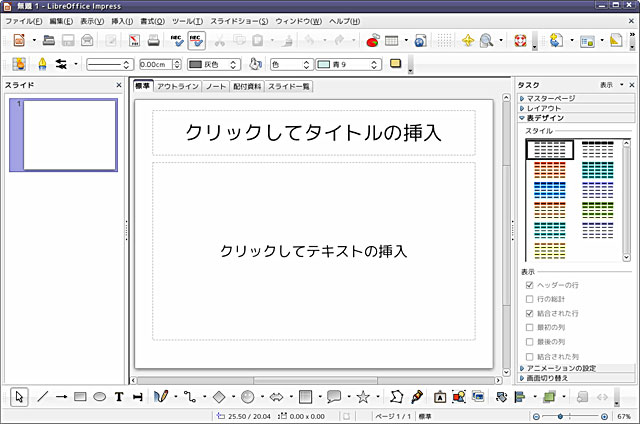Screen dimensions: 640x424
Task: Open the スライドショー menu
Action: pyautogui.click(x=239, y=21)
